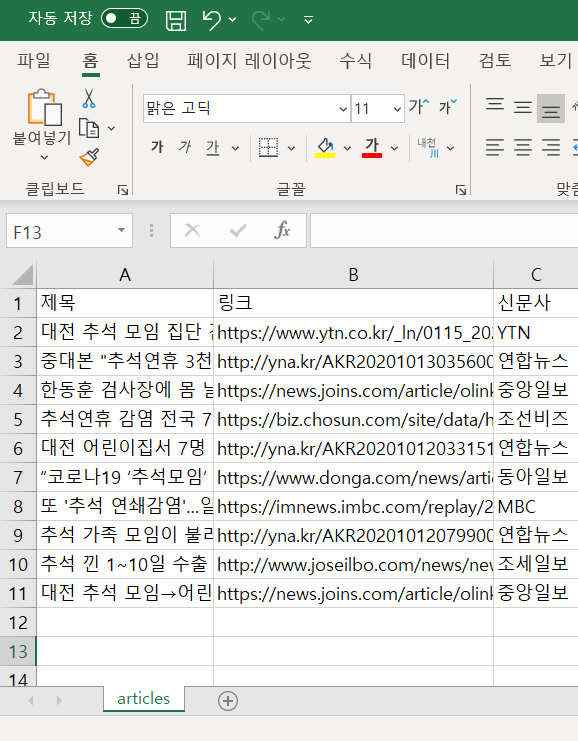578x741 pixels.
Task: Click the Redo arrow icon
Action: [x=261, y=20]
